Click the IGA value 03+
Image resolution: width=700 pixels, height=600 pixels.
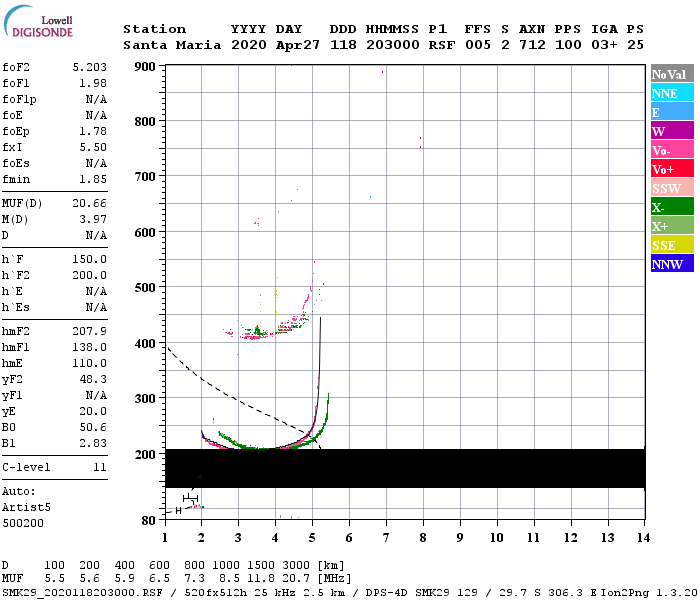[x=604, y=45]
